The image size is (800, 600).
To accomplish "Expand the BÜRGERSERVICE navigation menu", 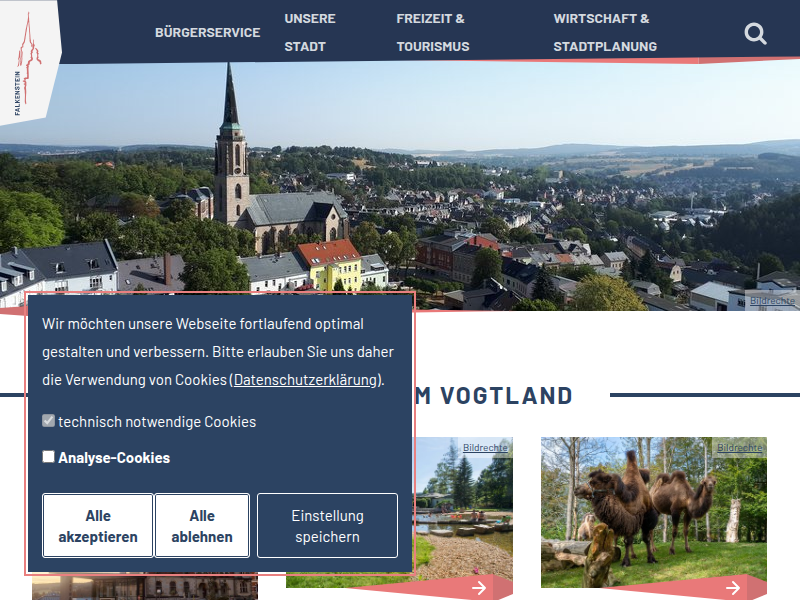I will pyautogui.click(x=209, y=32).
